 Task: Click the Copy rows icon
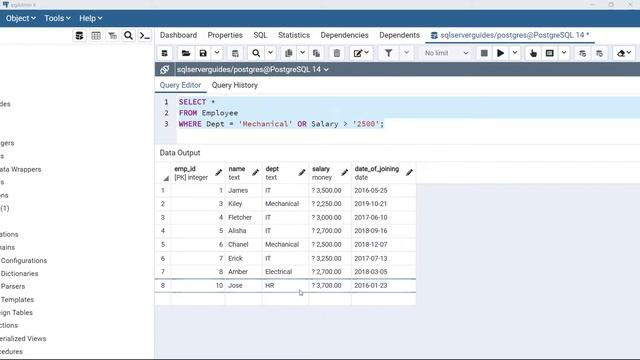point(289,53)
